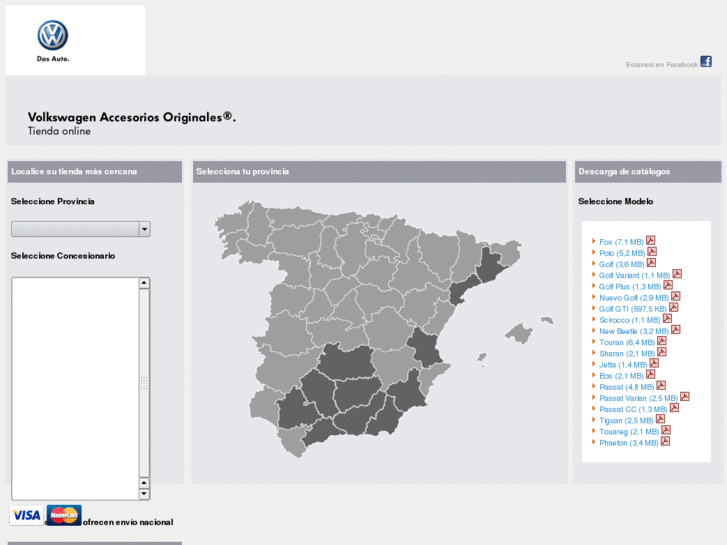The width and height of the screenshot is (727, 545).
Task: Open the Tiguan (2,5 MB) link
Action: [626, 420]
